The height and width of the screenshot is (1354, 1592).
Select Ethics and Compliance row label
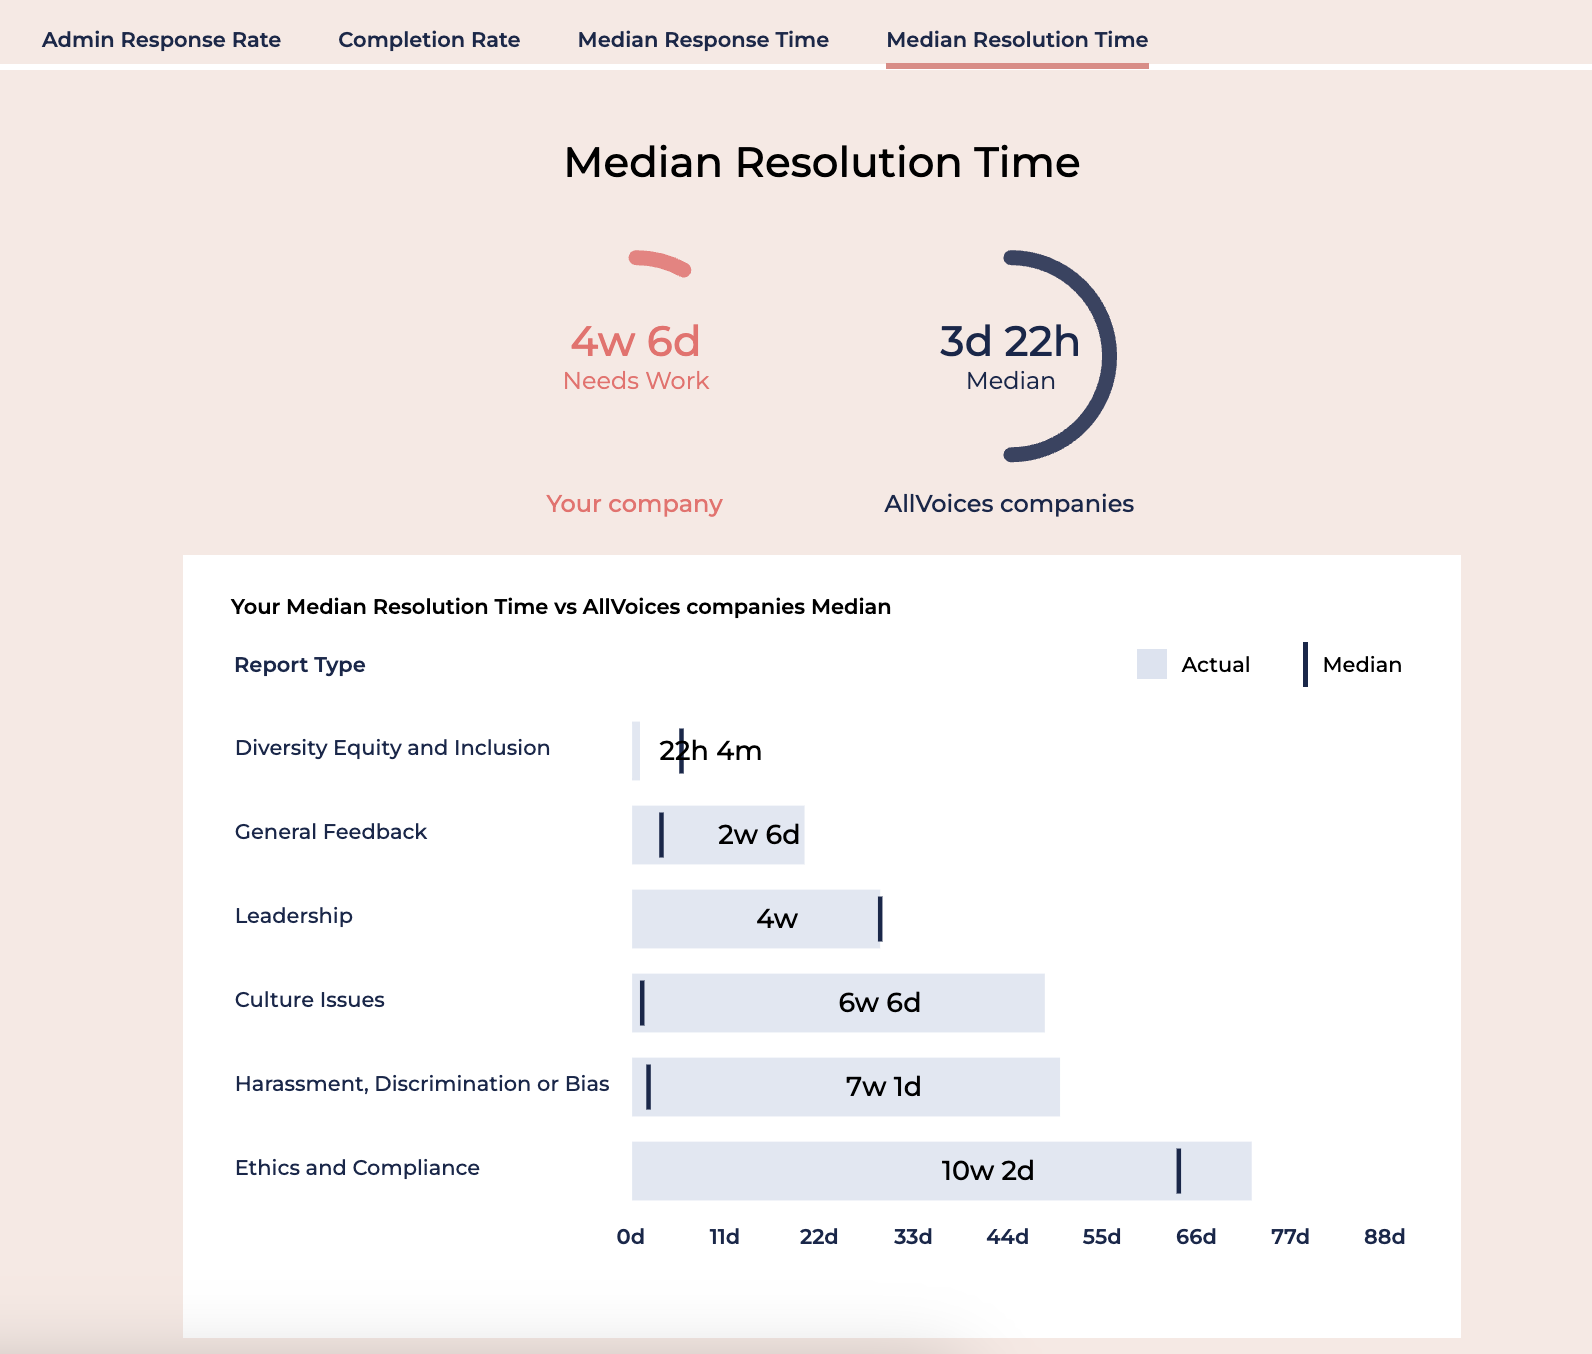coord(357,1168)
